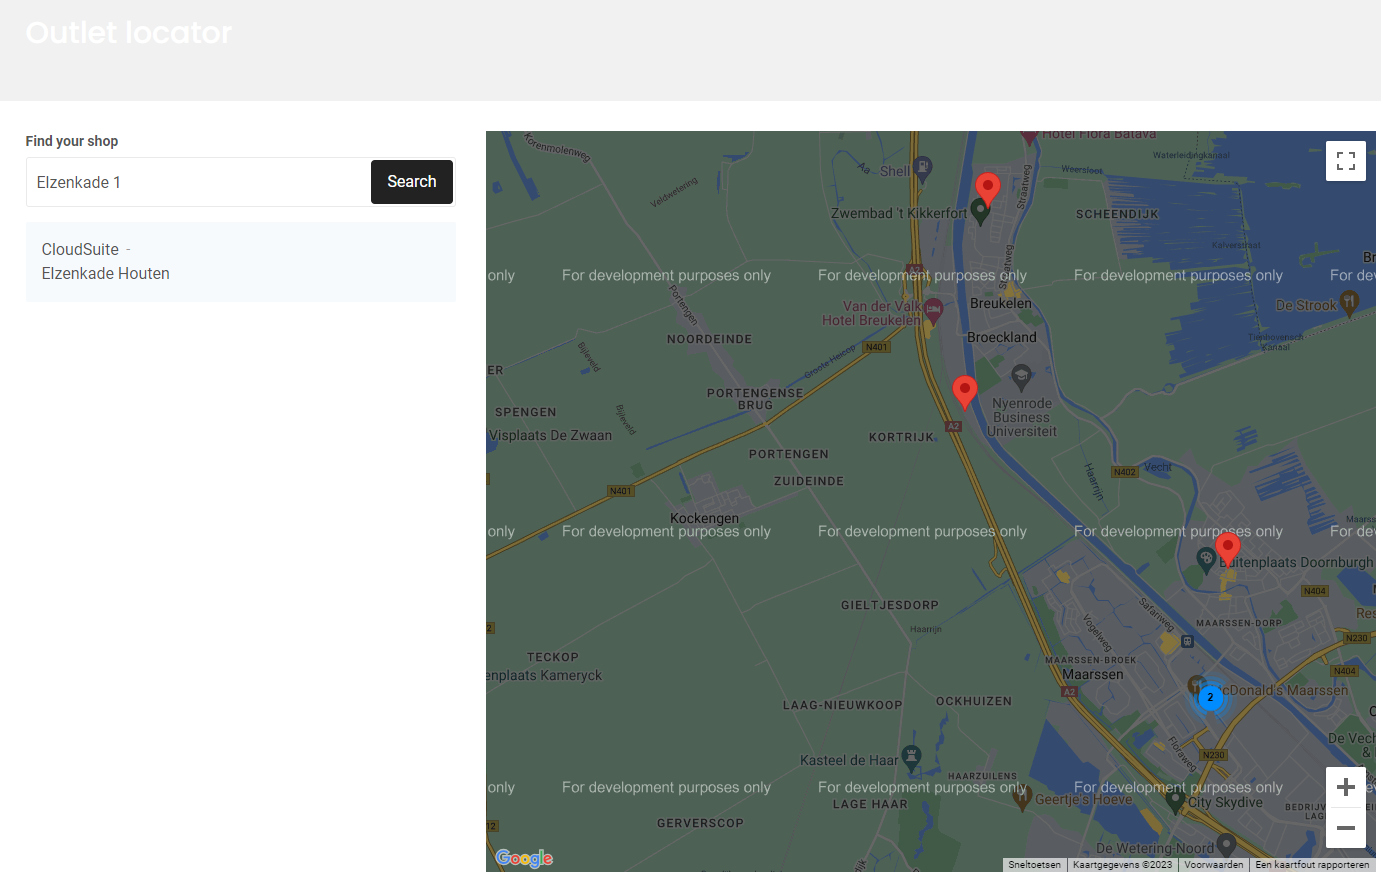The height and width of the screenshot is (874, 1381).
Task: Click the Van der Valk Hotel Breukelen icon
Action: tap(933, 309)
